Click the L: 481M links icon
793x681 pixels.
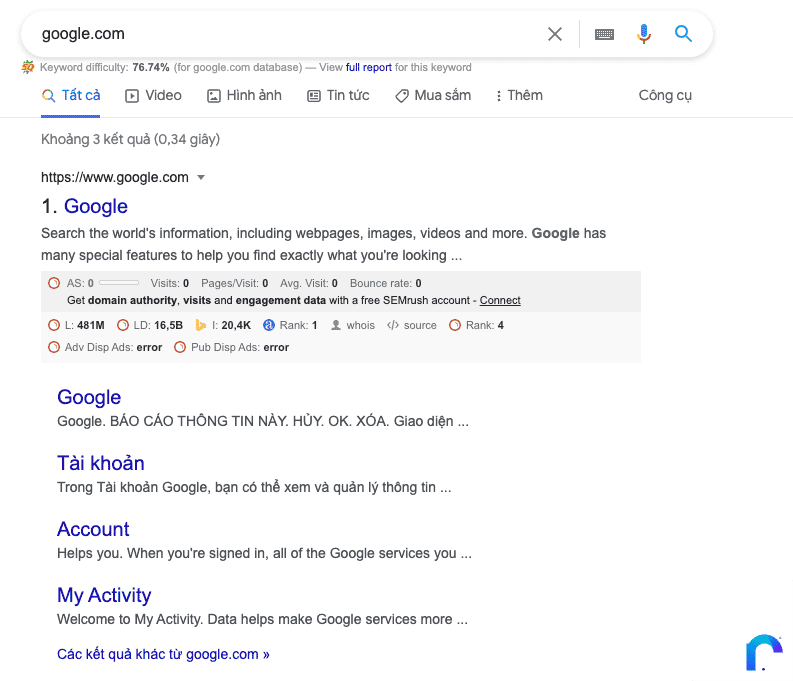click(x=54, y=325)
